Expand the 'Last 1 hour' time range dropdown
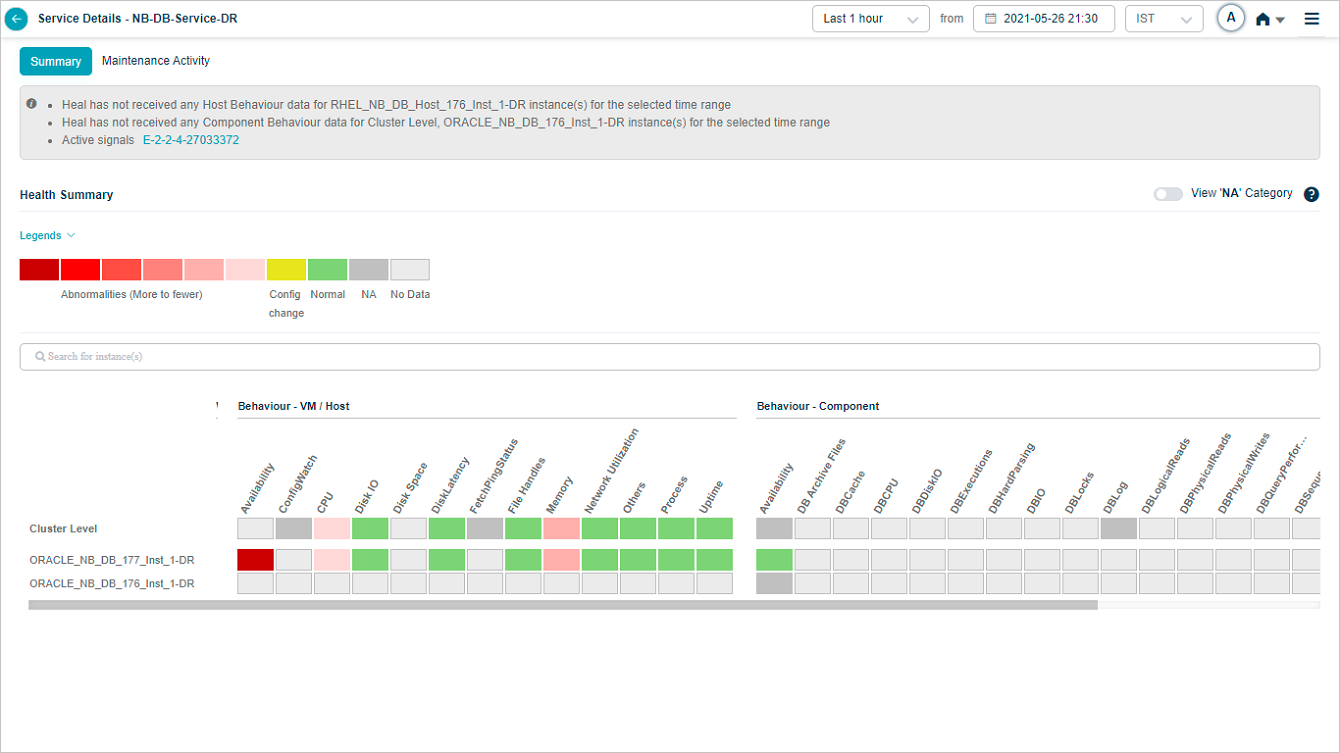Viewport: 1340px width, 753px height. [x=870, y=19]
